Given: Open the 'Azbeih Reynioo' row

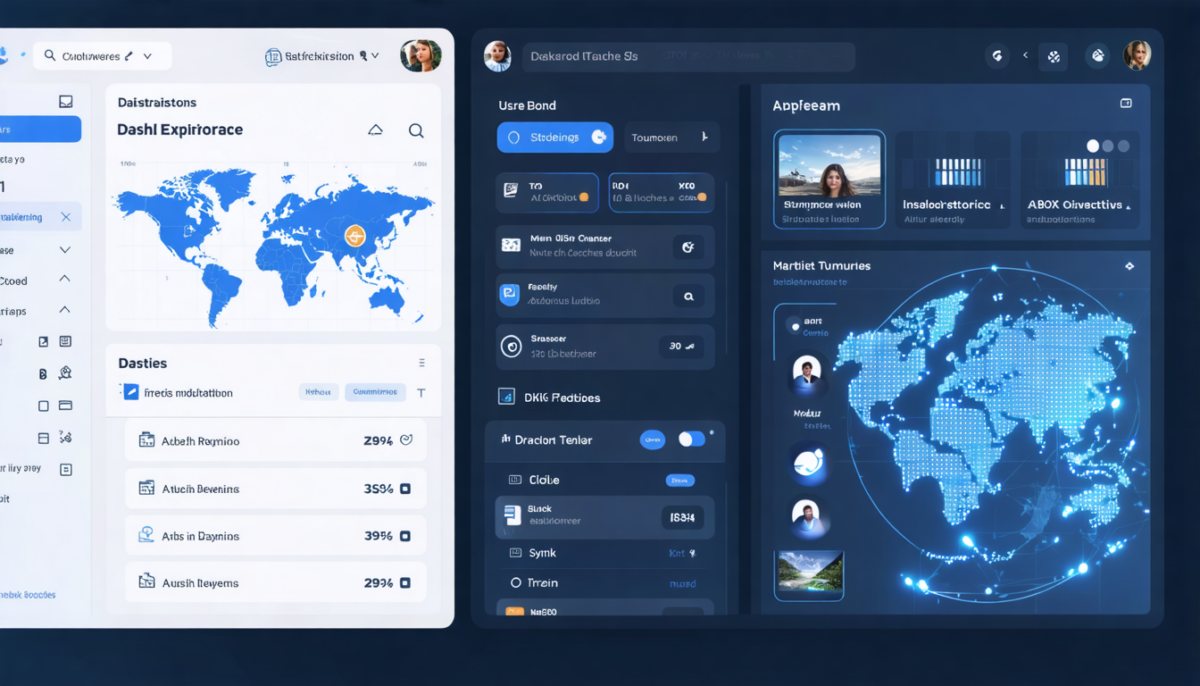Looking at the screenshot, I should coord(275,440).
